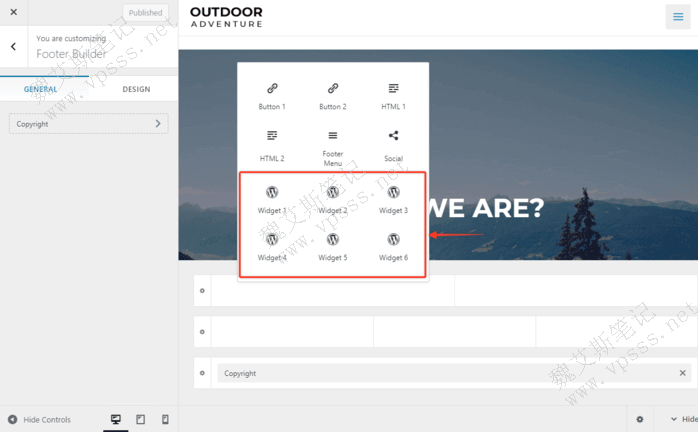The image size is (698, 432).
Task: Open the hamburger menu in site header
Action: point(678,17)
